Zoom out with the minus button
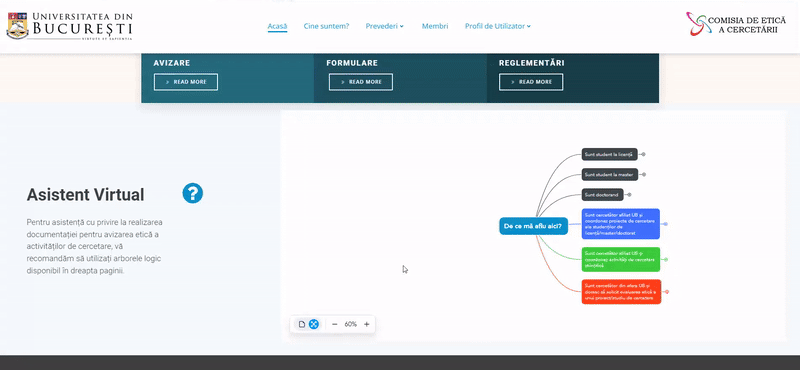This screenshot has height=370, width=800. click(x=335, y=324)
